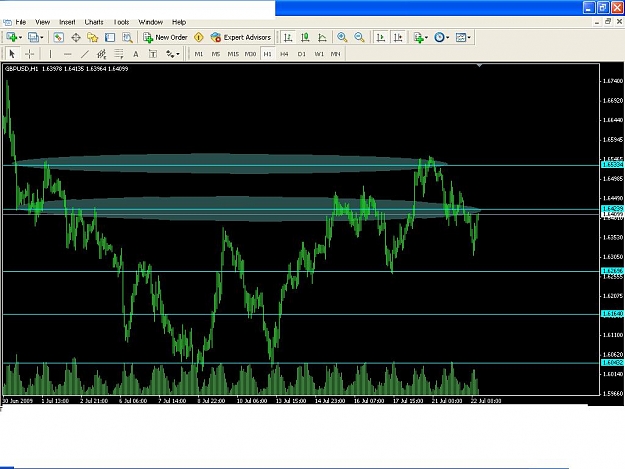Toggle chart shift from right edge
The image size is (625, 469).
(x=398, y=37)
